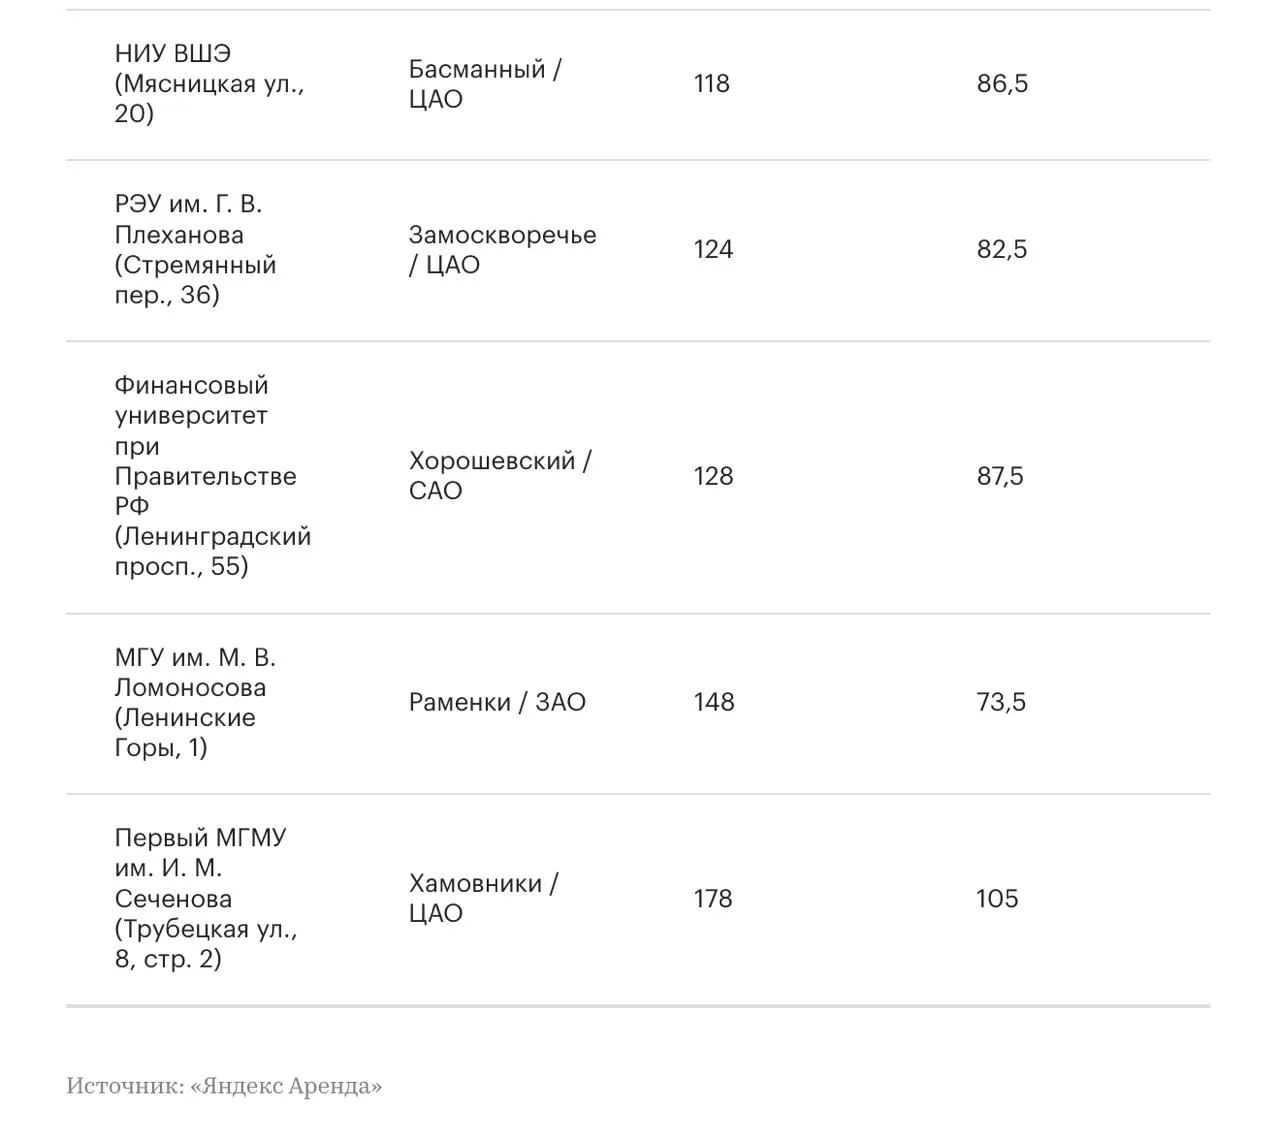Click the Хорошевский / САО district cell
Screen dimensions: 1280x1140
pyautogui.click(x=500, y=476)
